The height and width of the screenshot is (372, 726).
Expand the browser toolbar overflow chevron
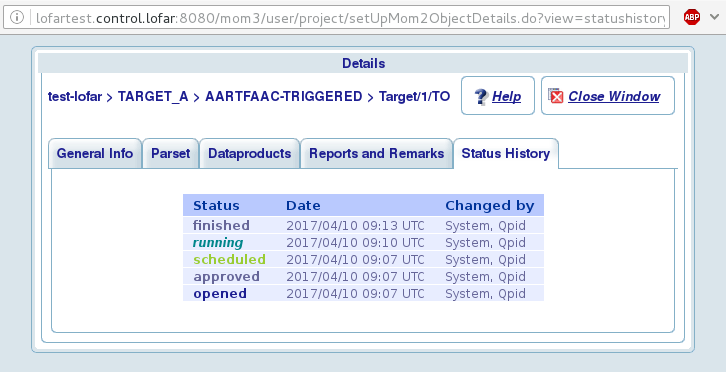point(714,17)
